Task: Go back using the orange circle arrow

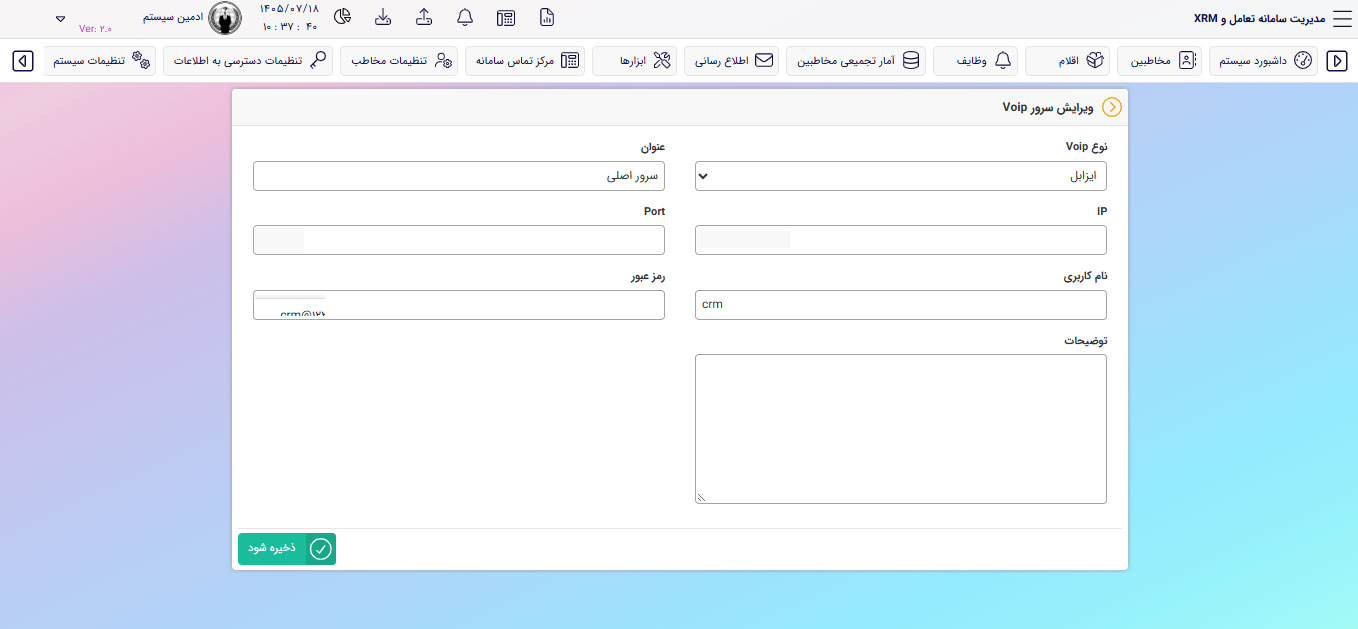Action: [x=1111, y=107]
